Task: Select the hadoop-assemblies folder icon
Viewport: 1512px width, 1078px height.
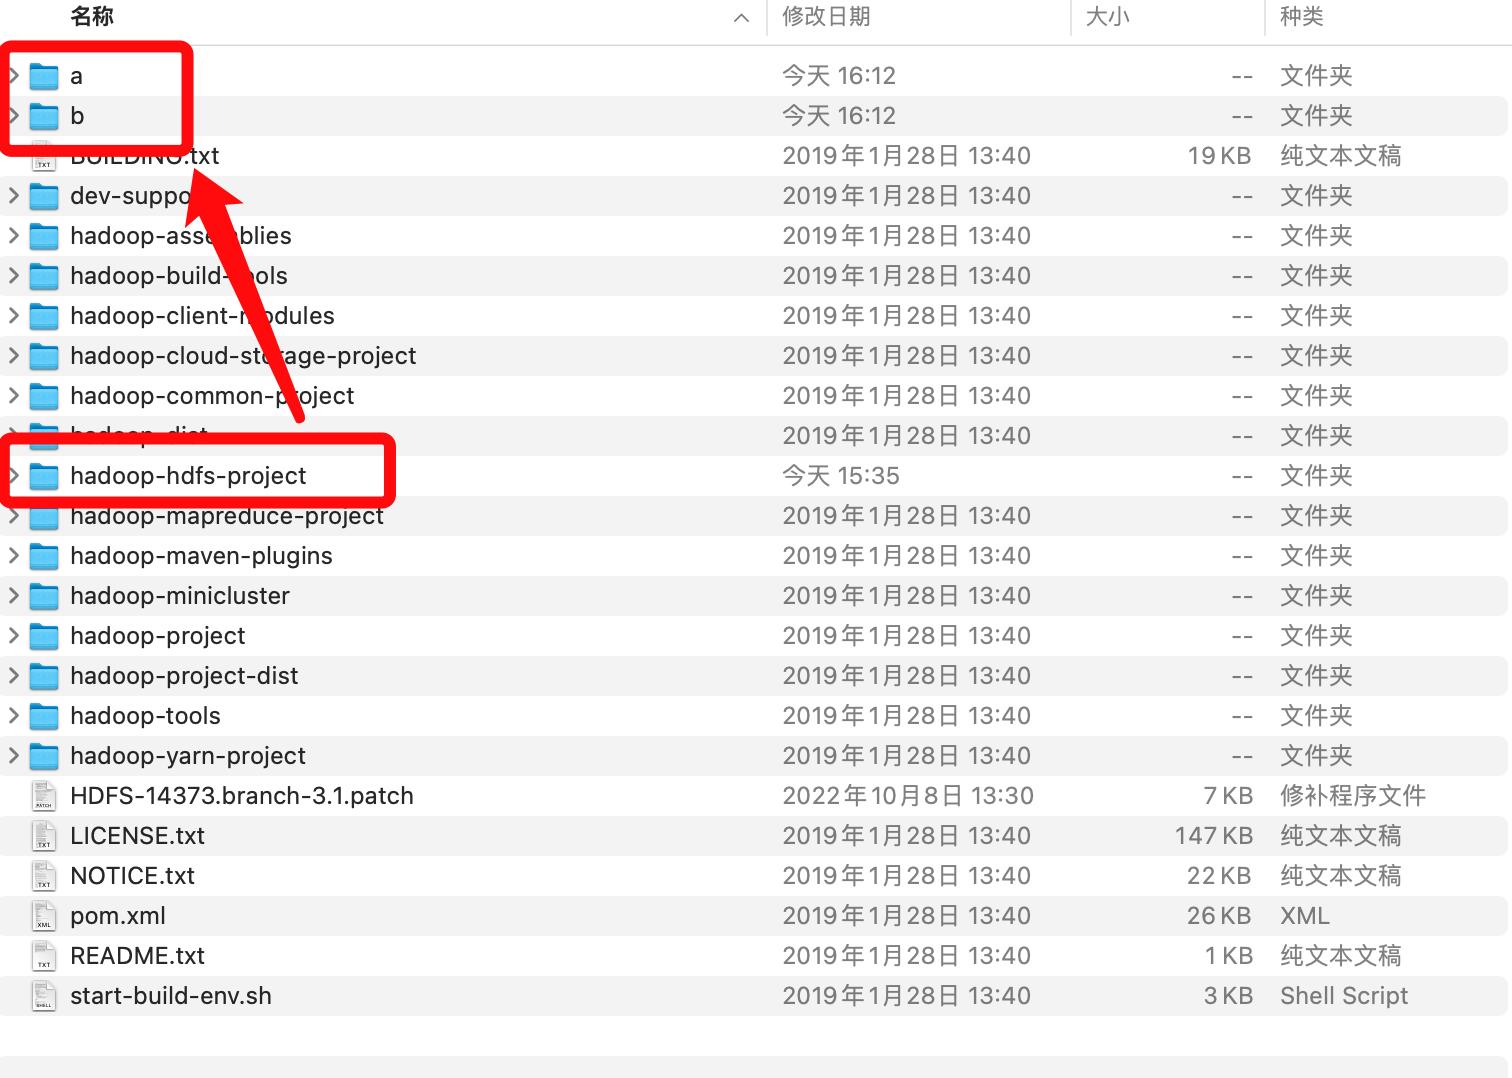Action: [x=44, y=236]
